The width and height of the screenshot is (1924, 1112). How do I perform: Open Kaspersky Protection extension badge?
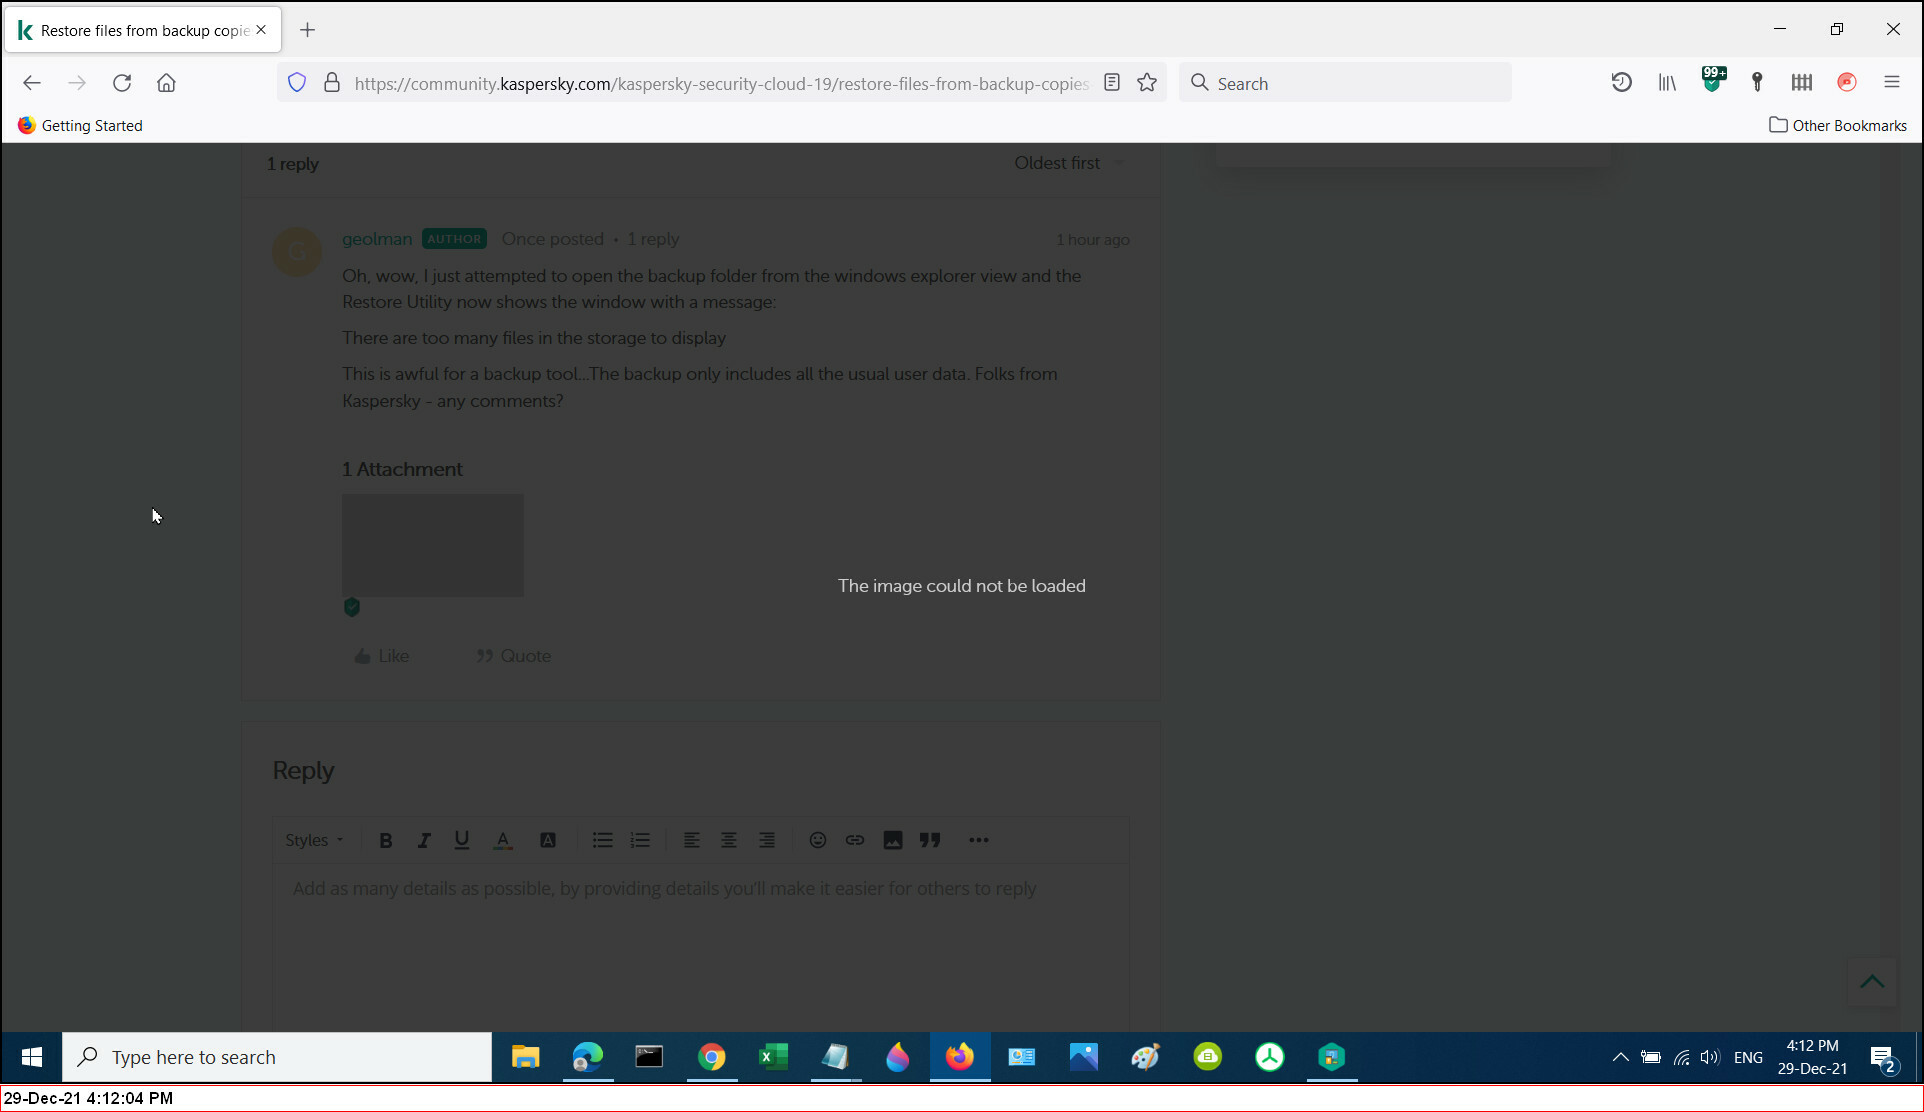coord(1713,80)
